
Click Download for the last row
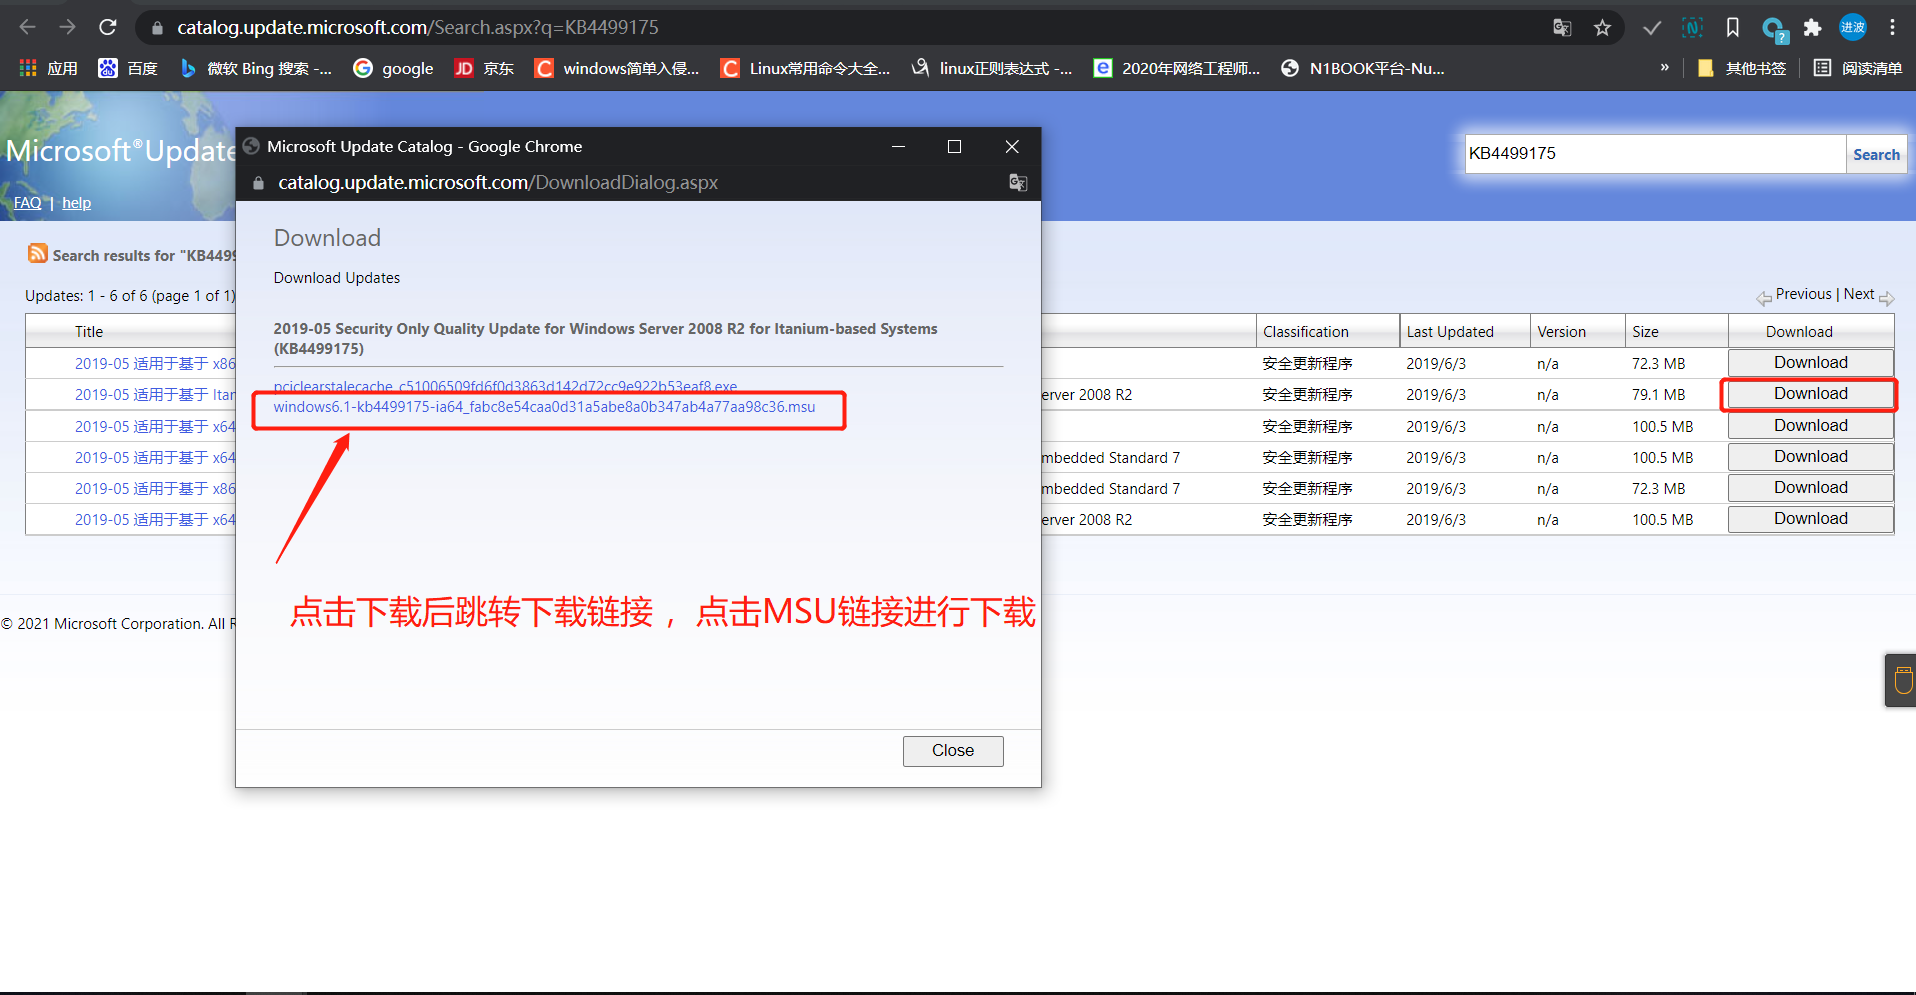(1811, 518)
